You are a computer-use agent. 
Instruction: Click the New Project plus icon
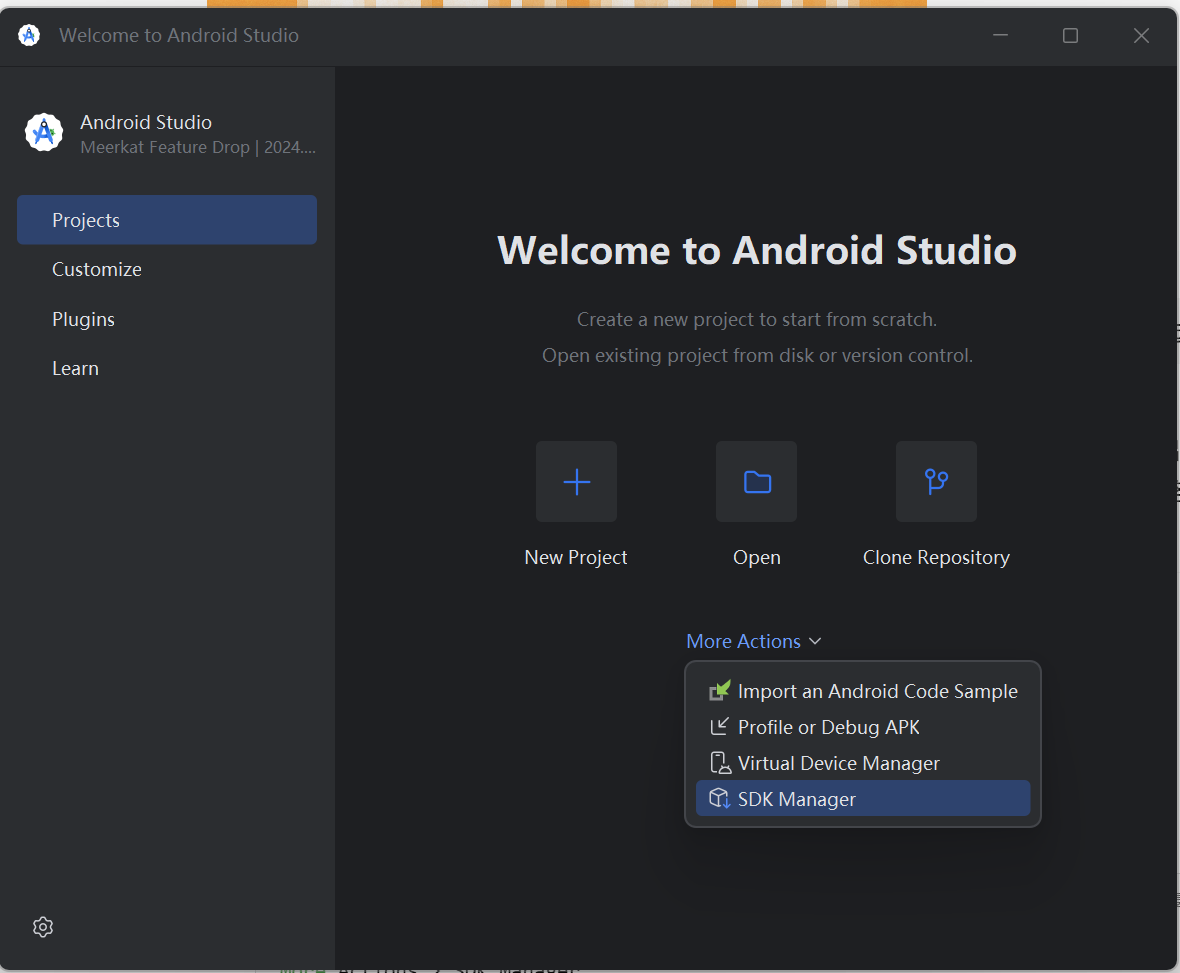tap(576, 482)
